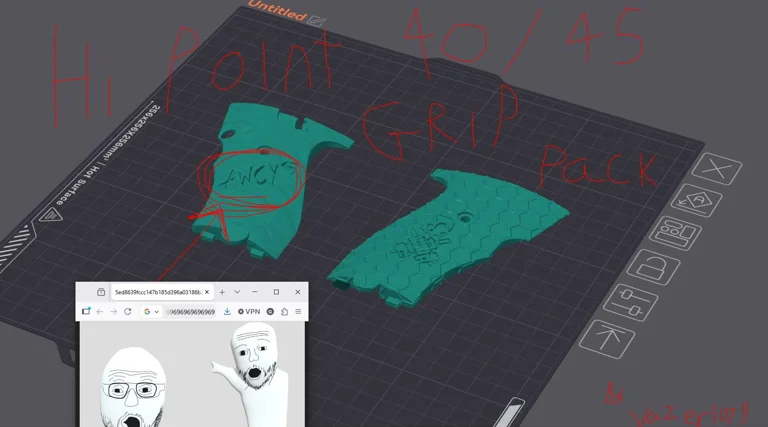Maximize the small browser window

(276, 292)
